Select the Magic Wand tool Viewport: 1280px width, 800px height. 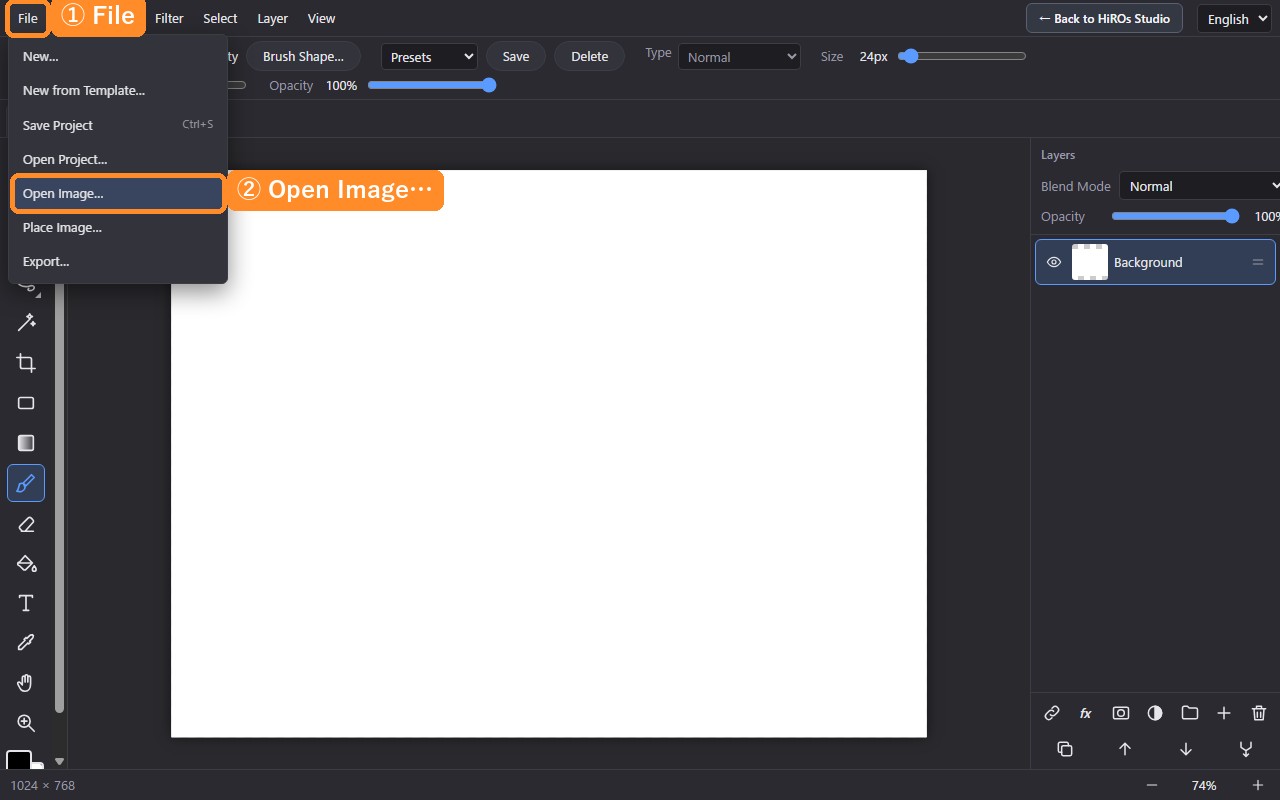[26, 323]
